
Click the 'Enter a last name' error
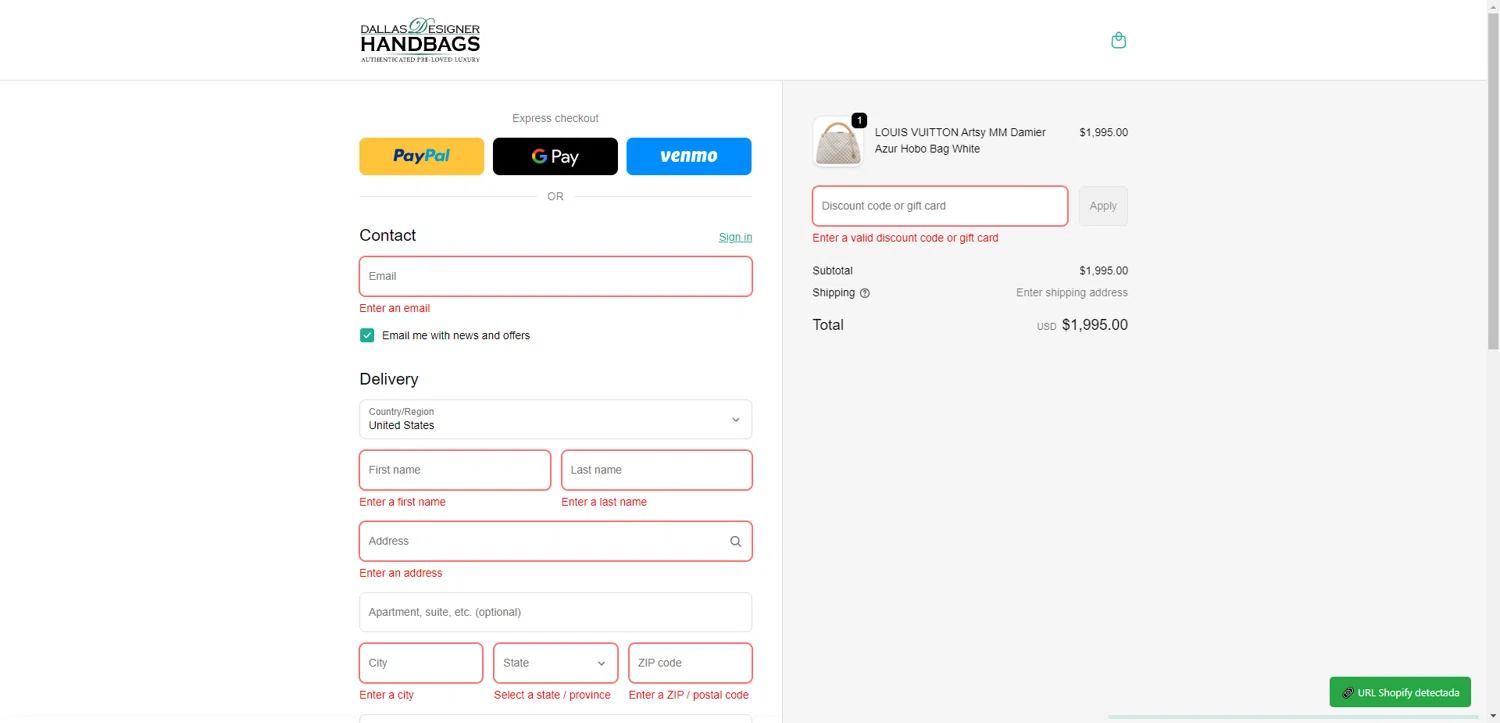(x=604, y=502)
